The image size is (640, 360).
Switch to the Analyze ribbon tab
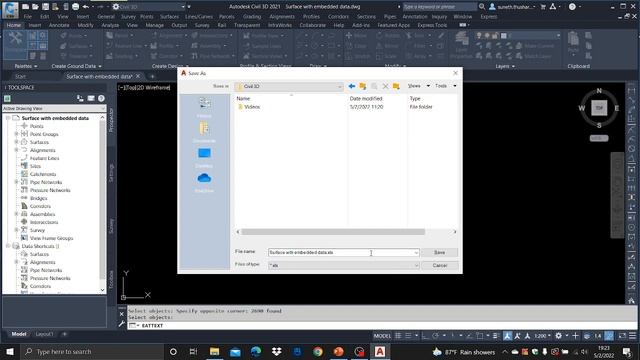point(110,25)
